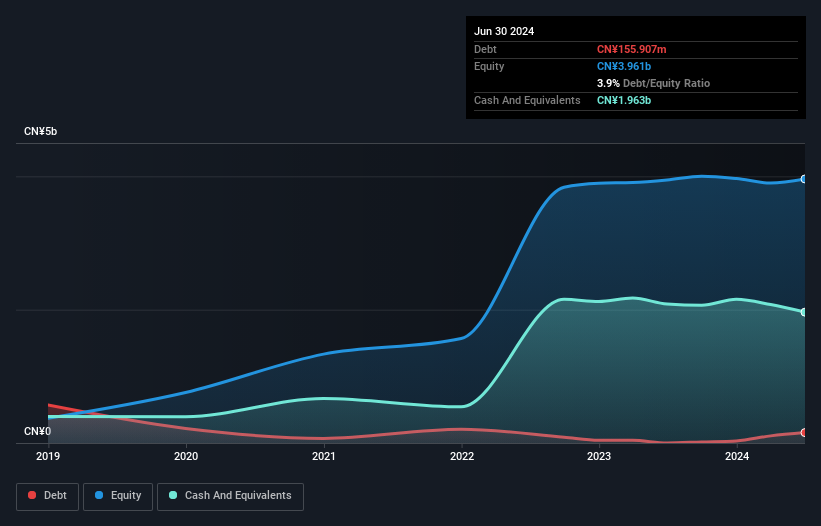Toggle the Debt series legend button
The image size is (821, 526).
click(47, 496)
